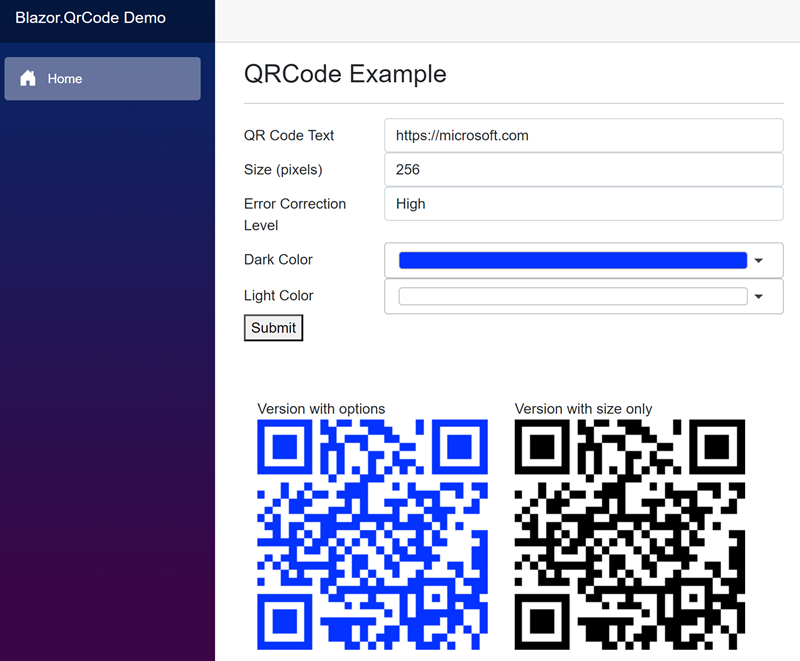Screen dimensions: 800x661
Task: Click the 'Light Color' label
Action: tap(279, 296)
